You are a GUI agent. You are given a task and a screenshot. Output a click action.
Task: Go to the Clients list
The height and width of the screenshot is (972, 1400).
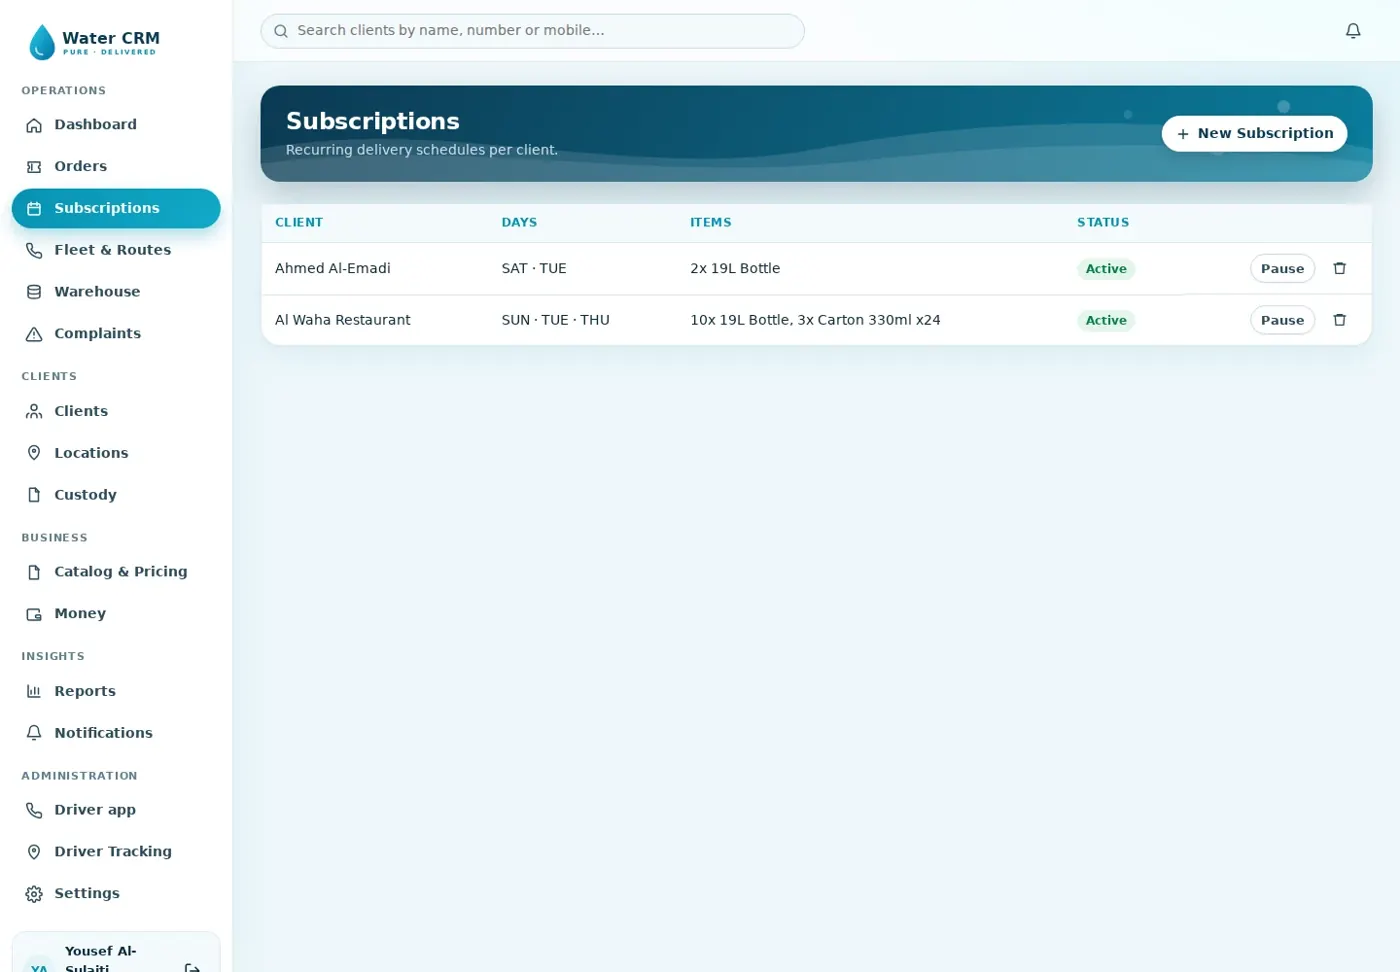coord(116,411)
